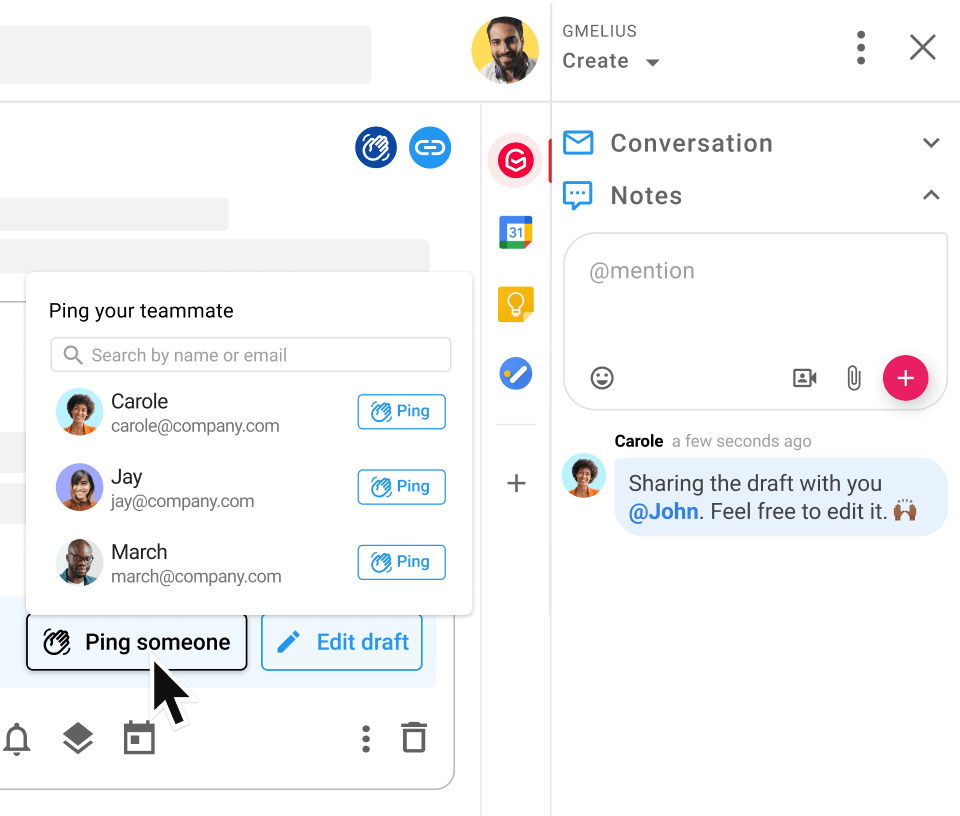Click the shareable link icon on the email

430,147
